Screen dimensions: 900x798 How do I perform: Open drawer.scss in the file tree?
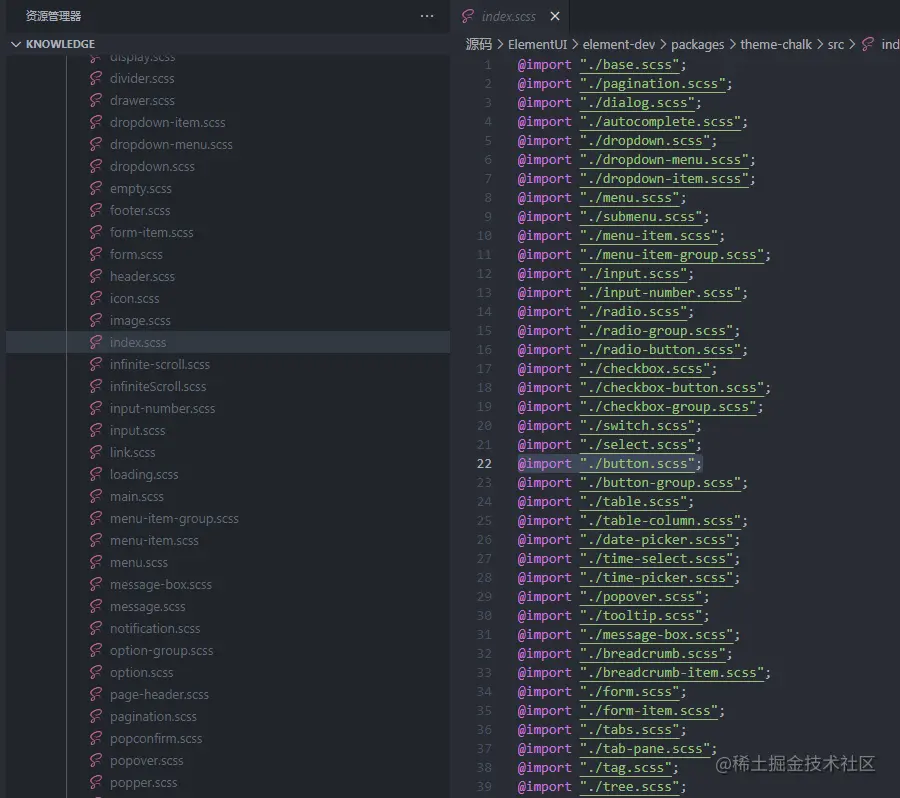click(142, 100)
